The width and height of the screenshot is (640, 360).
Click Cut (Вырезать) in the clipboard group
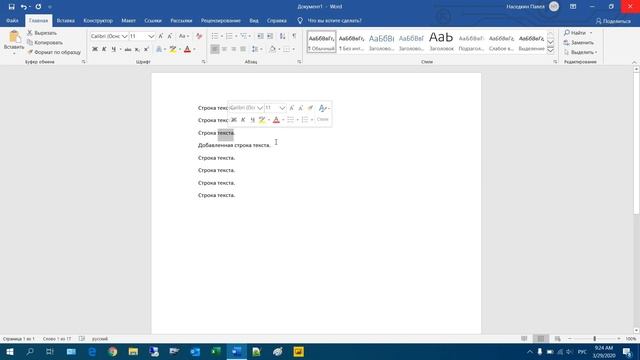[x=42, y=33]
